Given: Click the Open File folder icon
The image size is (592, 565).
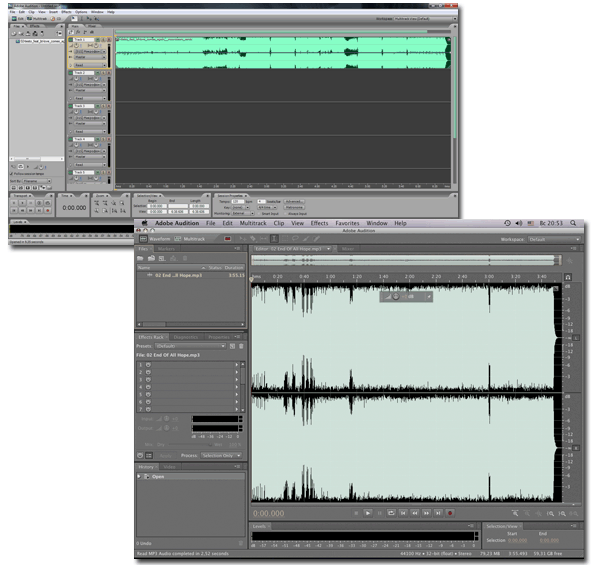Looking at the screenshot, I should (140, 258).
